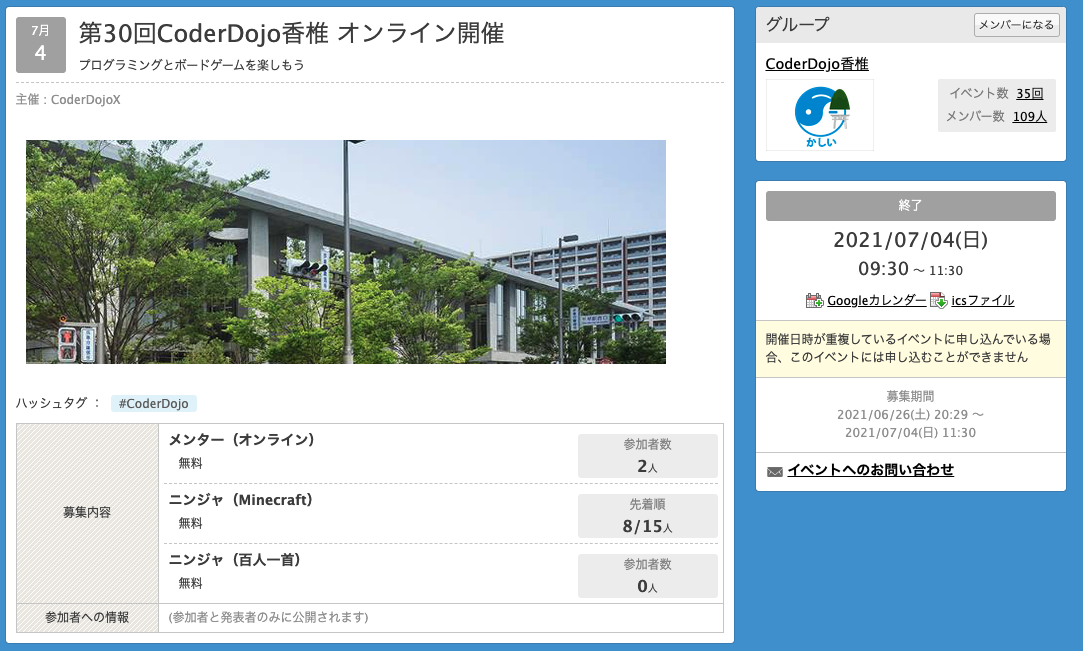Open the 109人 member count link
The image size is (1083, 651).
click(x=1029, y=117)
